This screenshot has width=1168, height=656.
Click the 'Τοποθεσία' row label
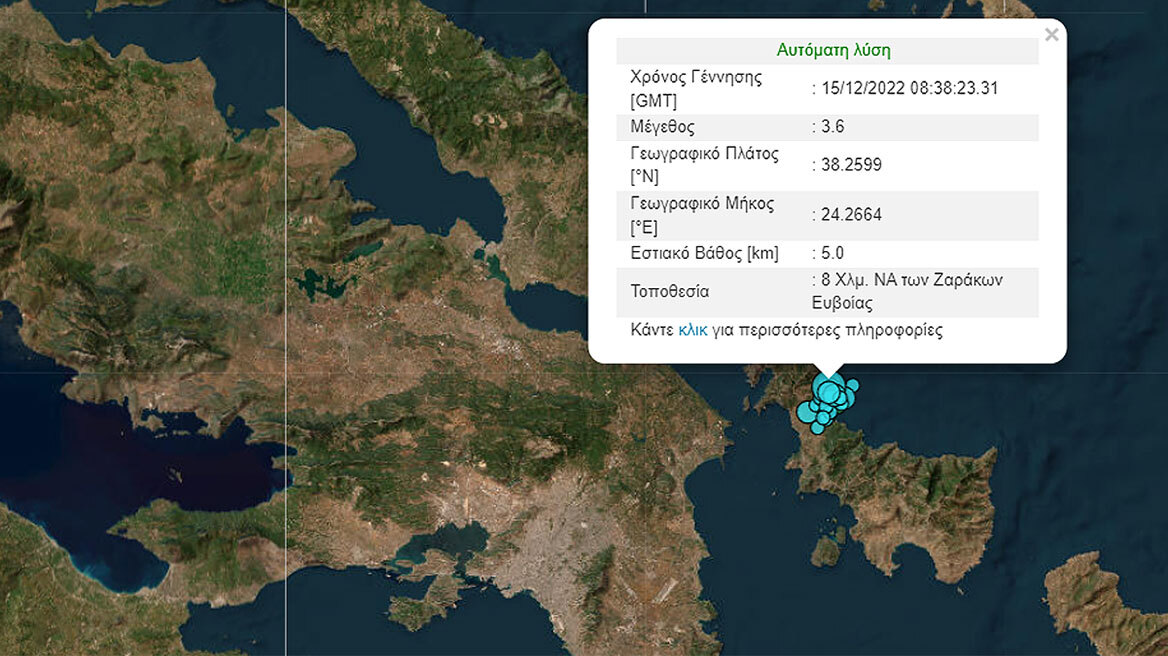669,292
